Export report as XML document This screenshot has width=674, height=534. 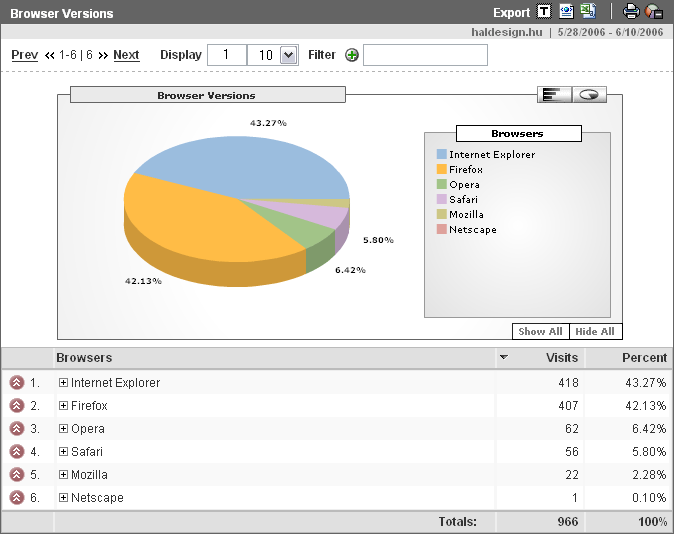point(566,12)
